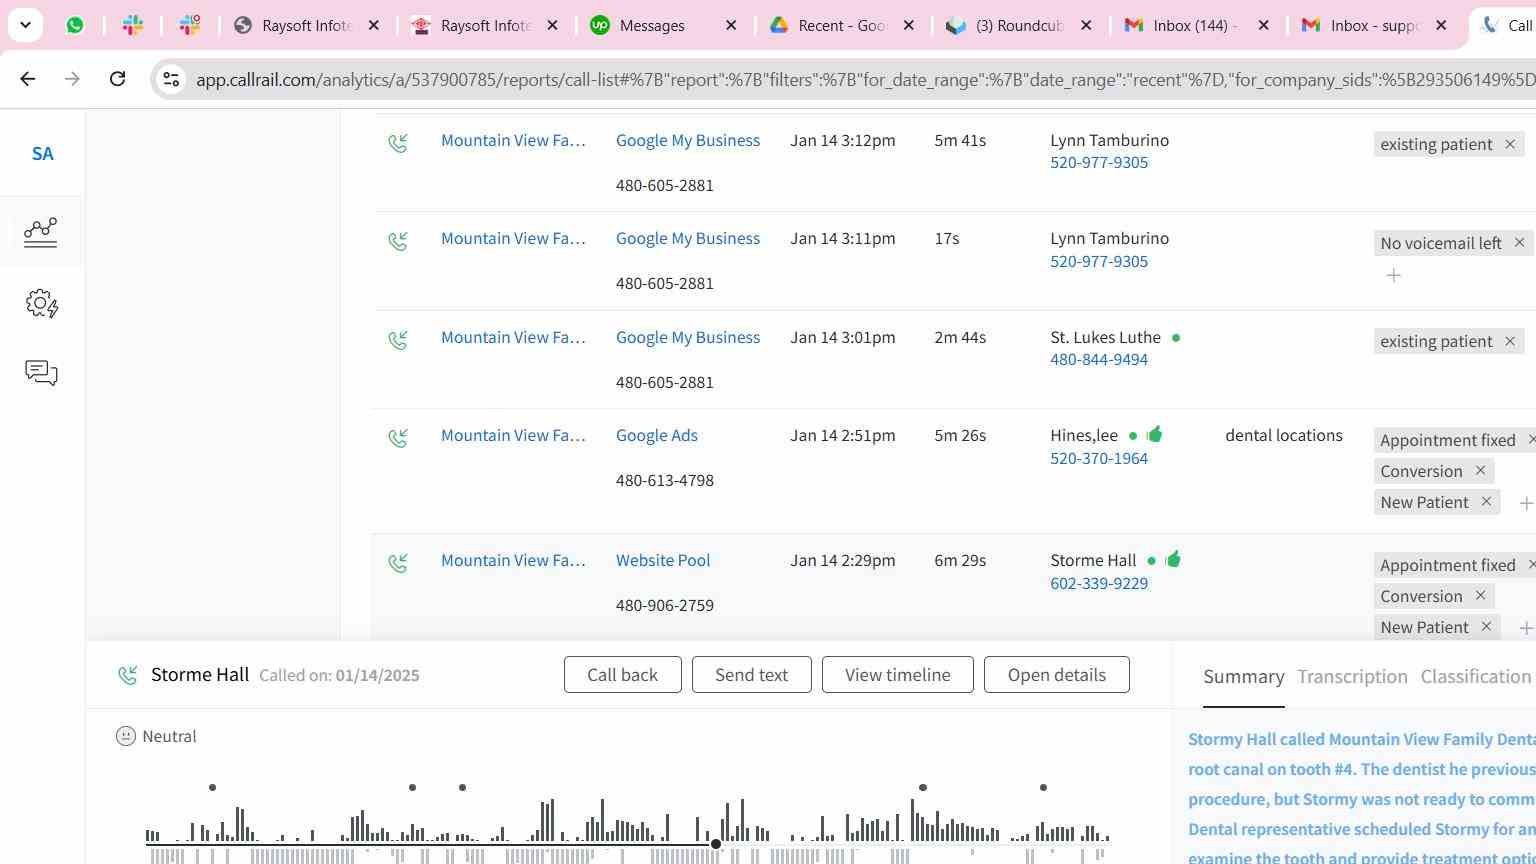Open Mountain View Fa… company for Google Ads call
Screen dimensions: 1536x864
tap(513, 435)
